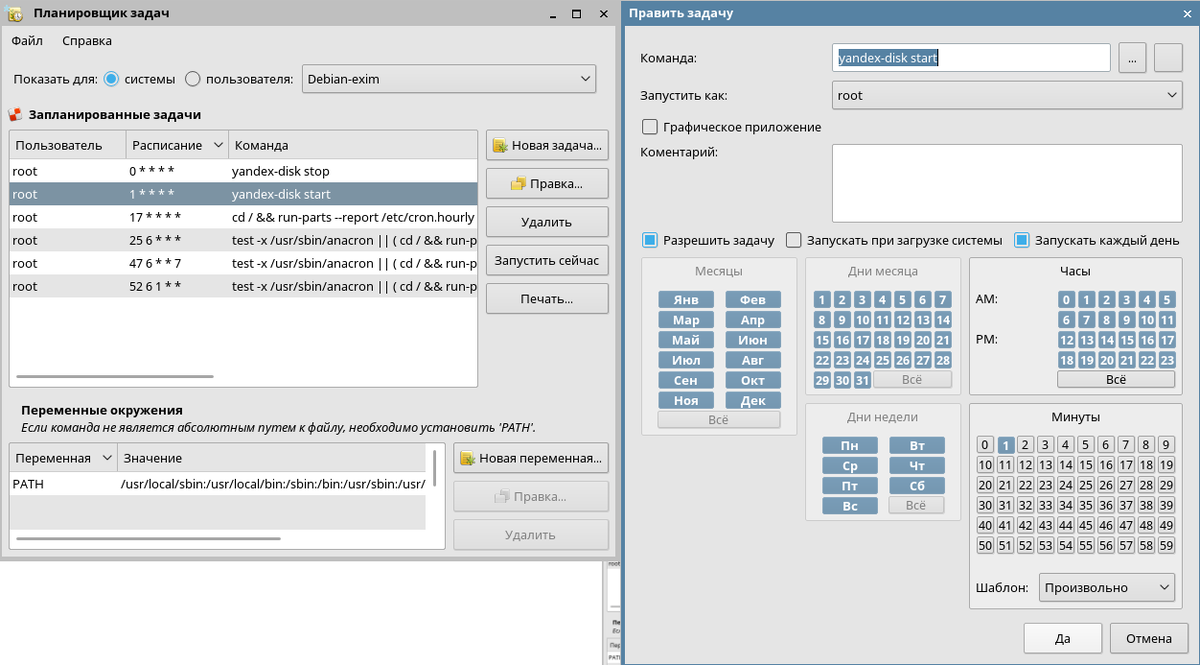Select the task with schedule 47 6 * * 7
The height and width of the screenshot is (665, 1200).
pyautogui.click(x=243, y=263)
